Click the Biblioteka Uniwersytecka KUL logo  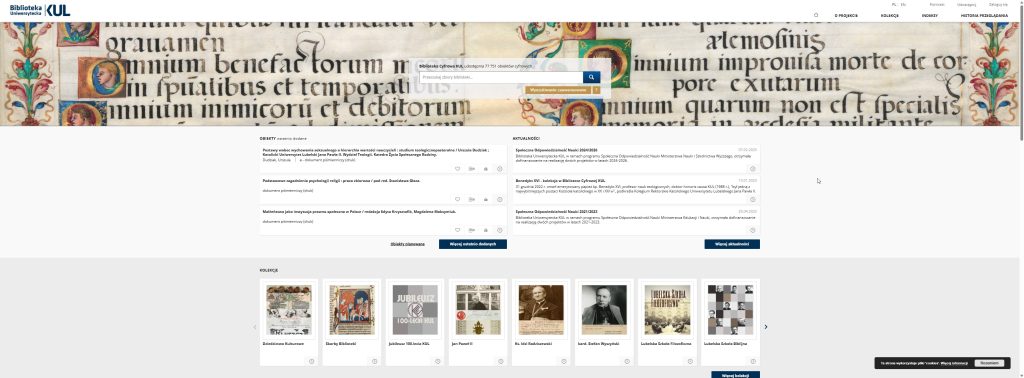click(x=40, y=10)
